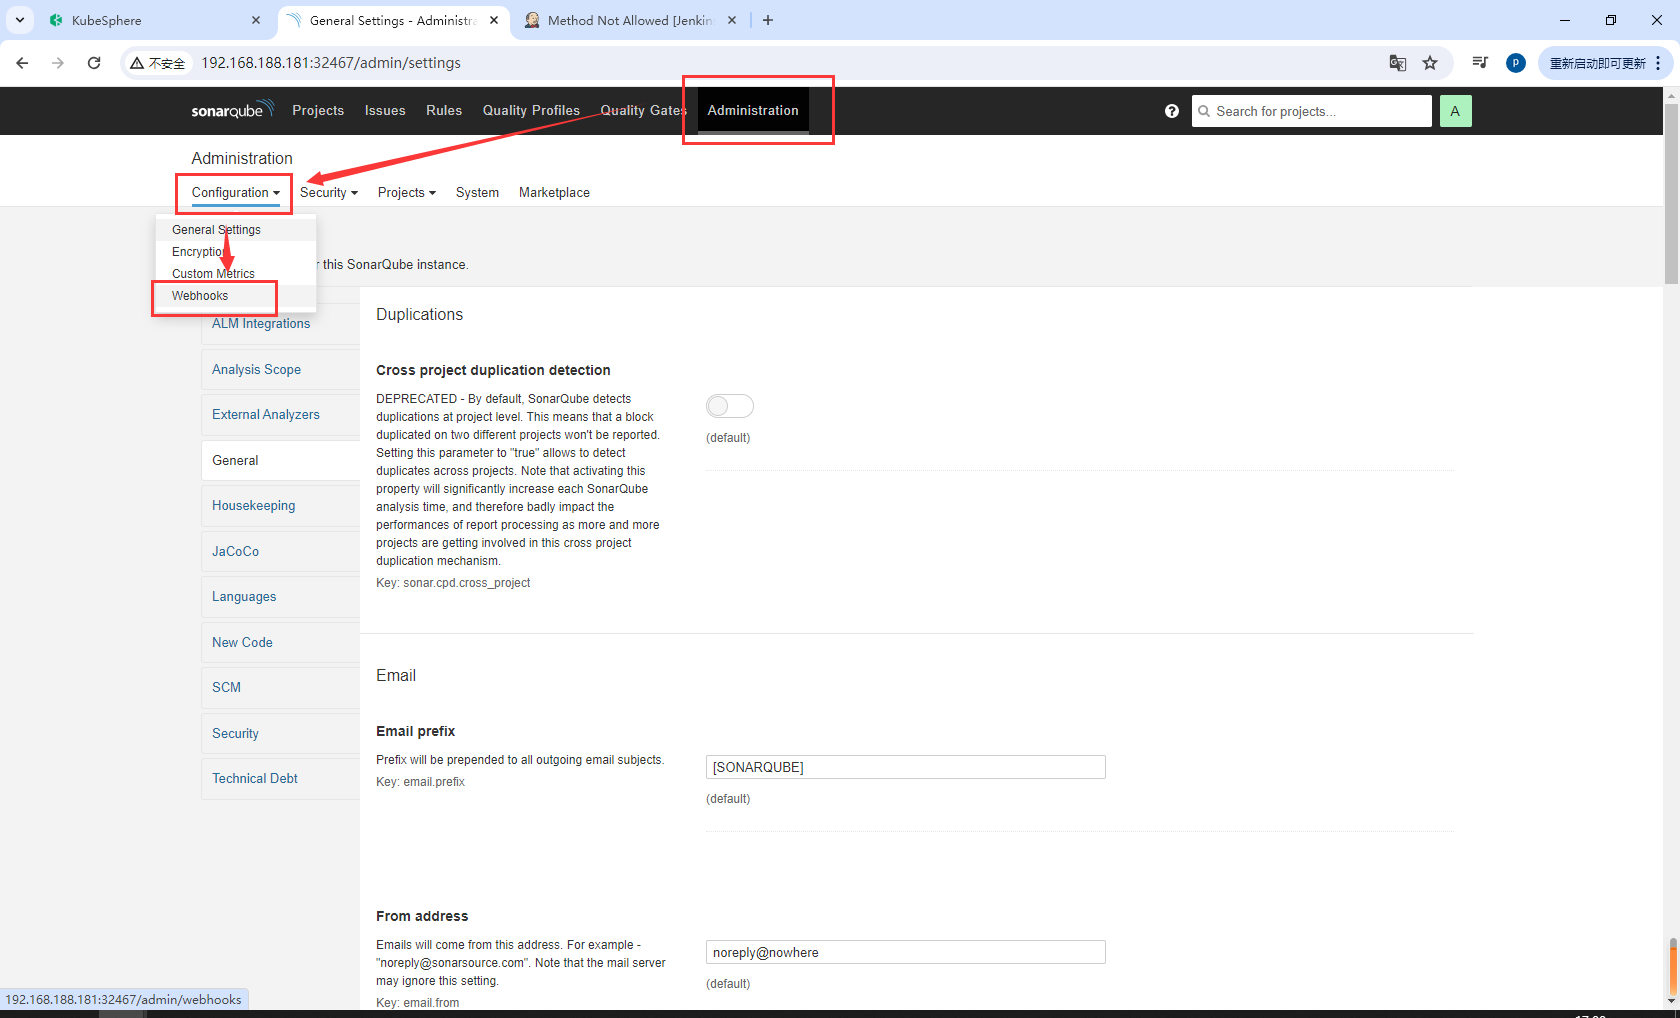The image size is (1680, 1018).
Task: Close the General Settings tab
Action: (x=494, y=20)
